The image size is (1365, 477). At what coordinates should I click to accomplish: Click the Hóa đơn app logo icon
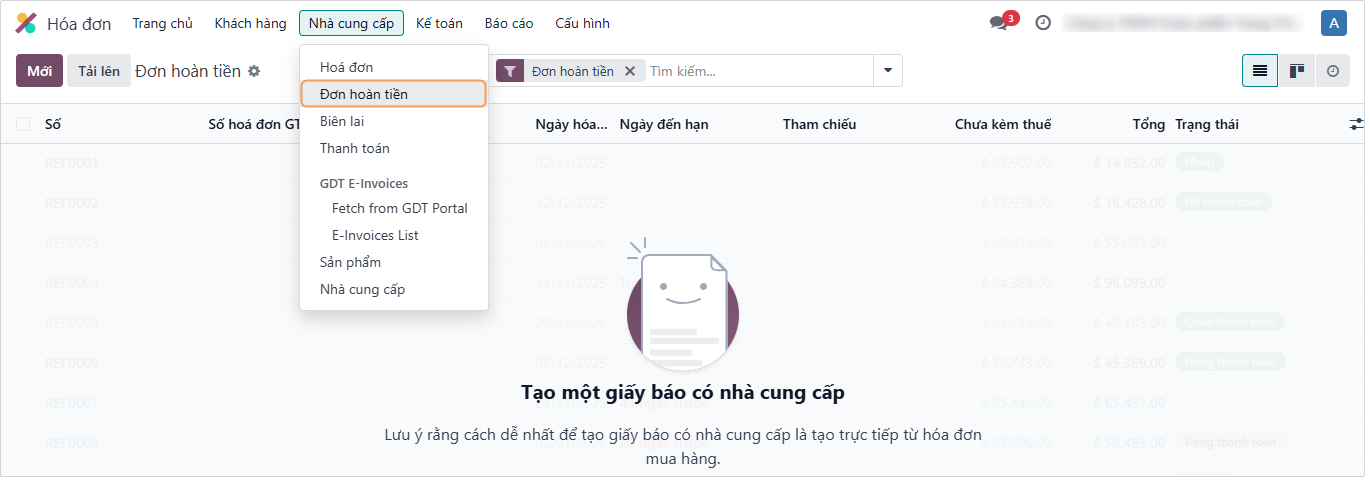(26, 23)
